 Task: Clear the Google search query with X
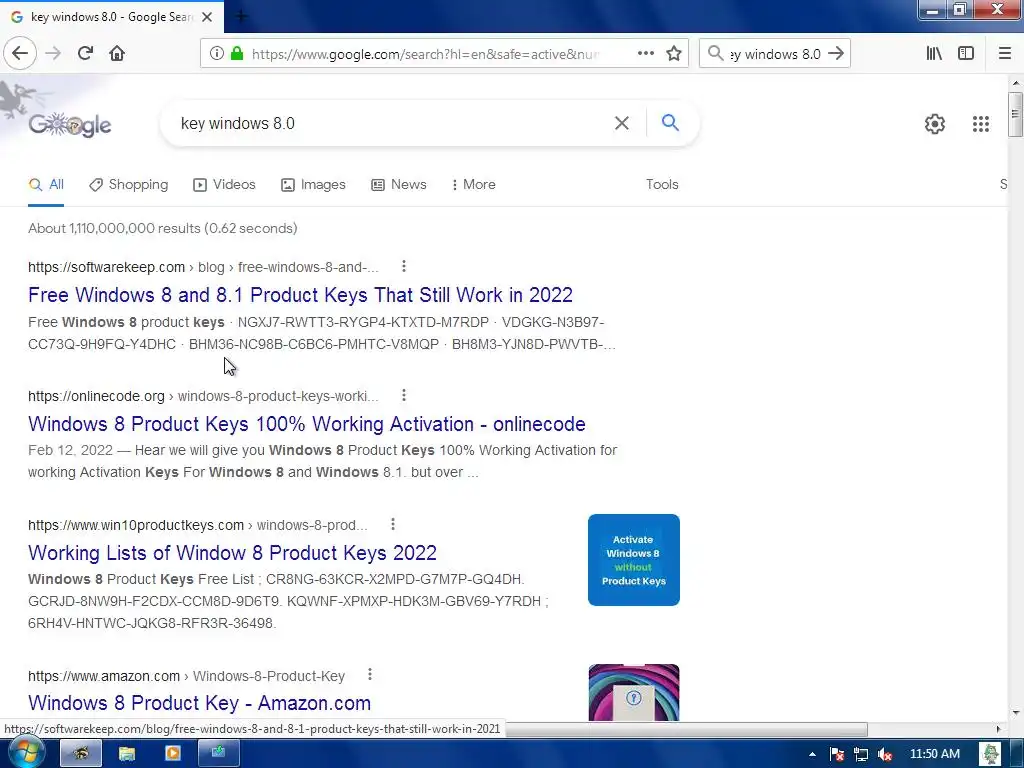622,123
